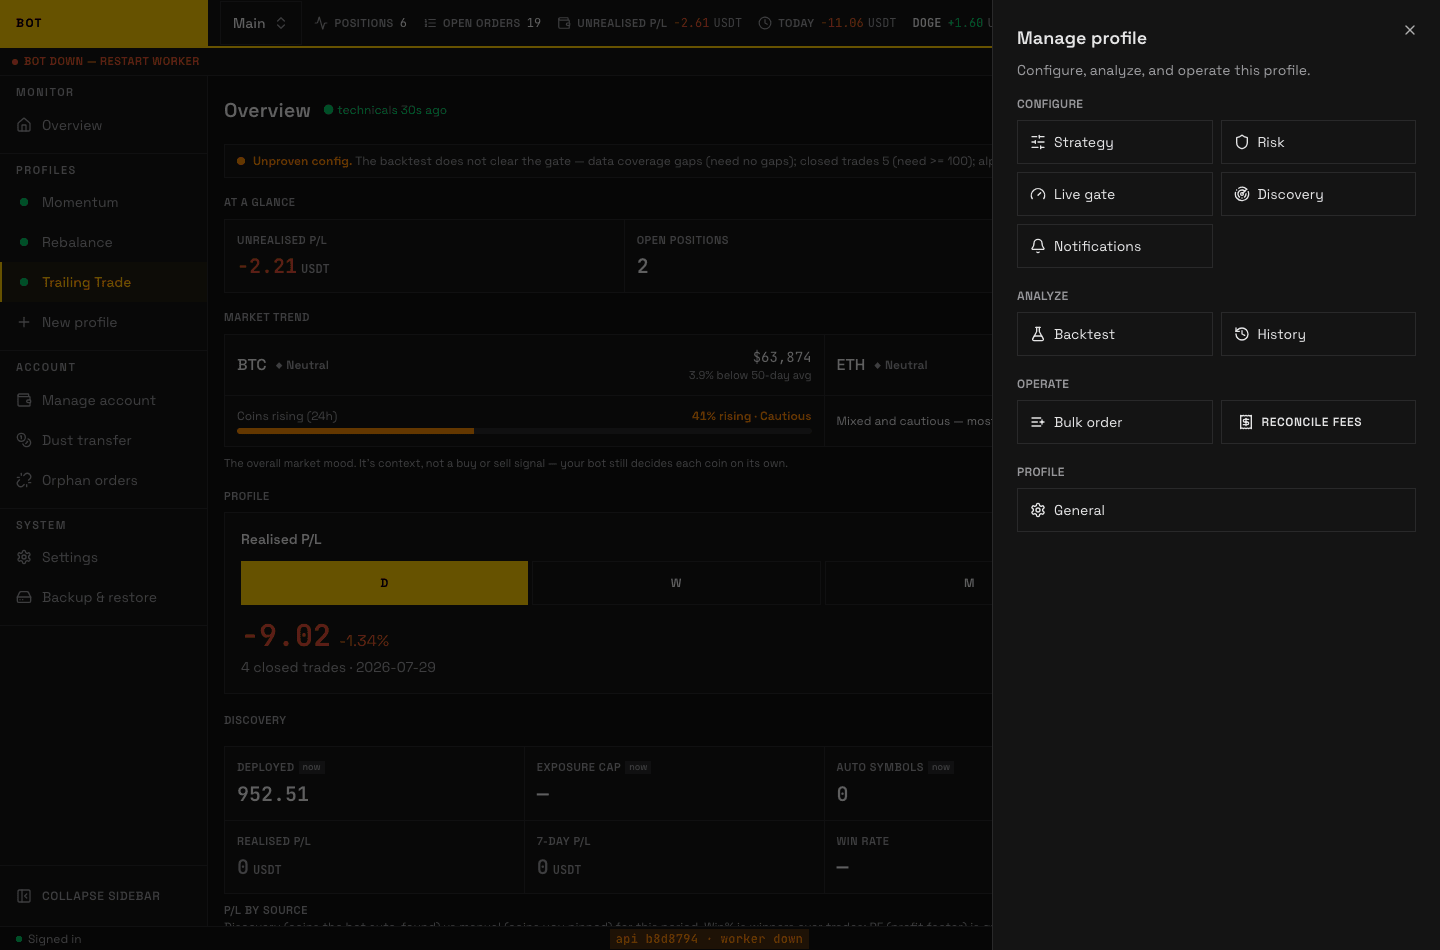The height and width of the screenshot is (950, 1440).
Task: Click the Today clock icon in top bar
Action: pos(765,23)
